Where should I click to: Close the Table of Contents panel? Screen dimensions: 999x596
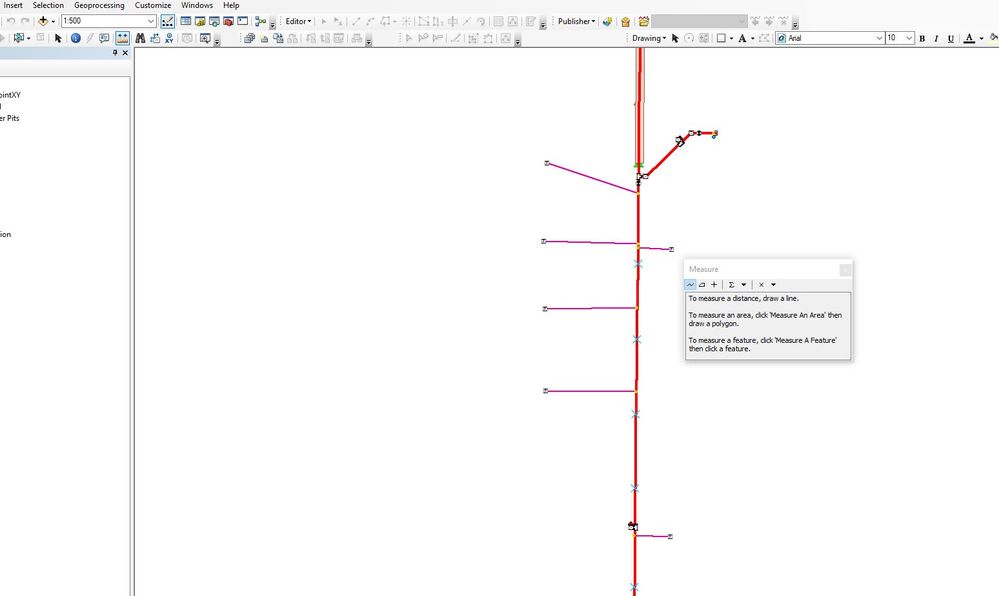click(125, 53)
